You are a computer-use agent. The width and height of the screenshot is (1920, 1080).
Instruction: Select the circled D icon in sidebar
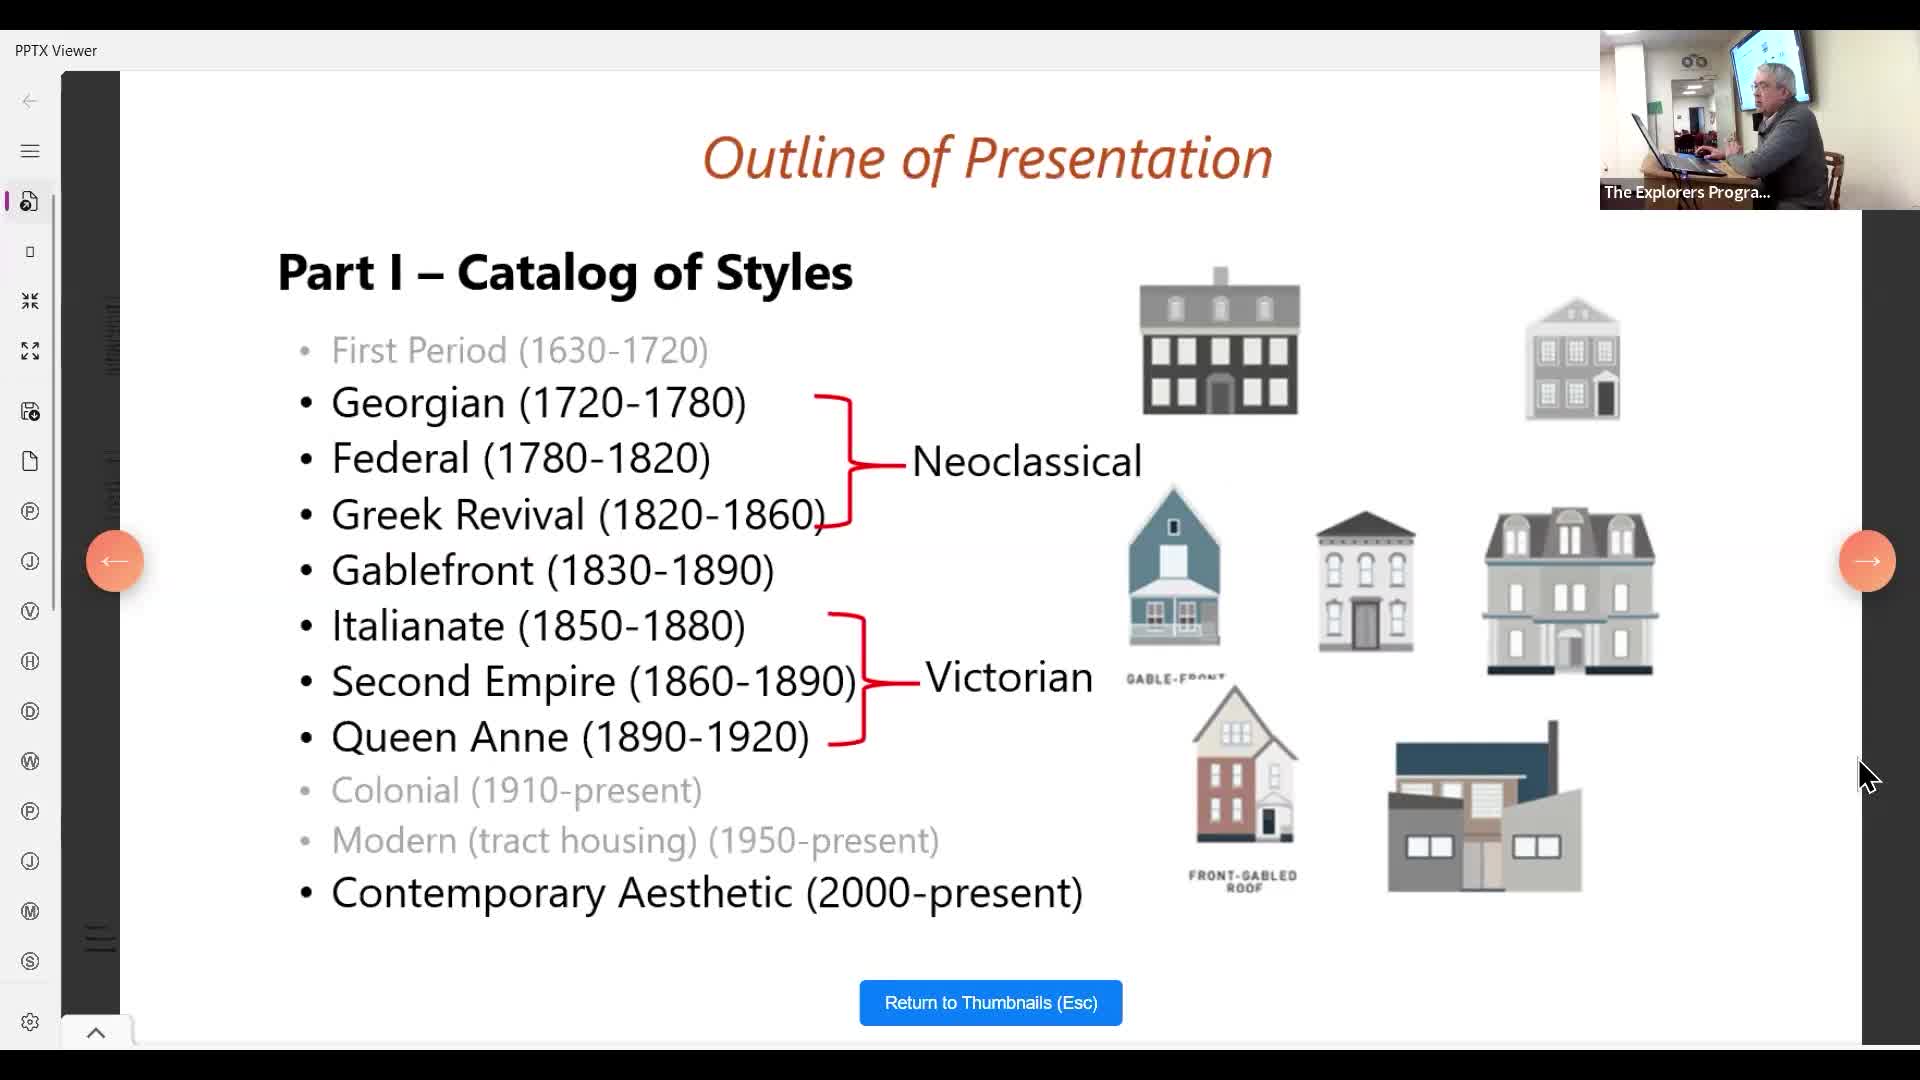30,711
